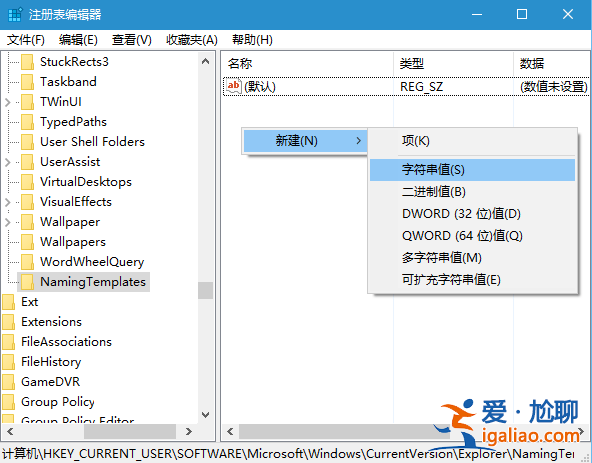Click the Wallpapers folder icon
Image resolution: width=592 pixels, height=463 pixels.
click(x=28, y=242)
